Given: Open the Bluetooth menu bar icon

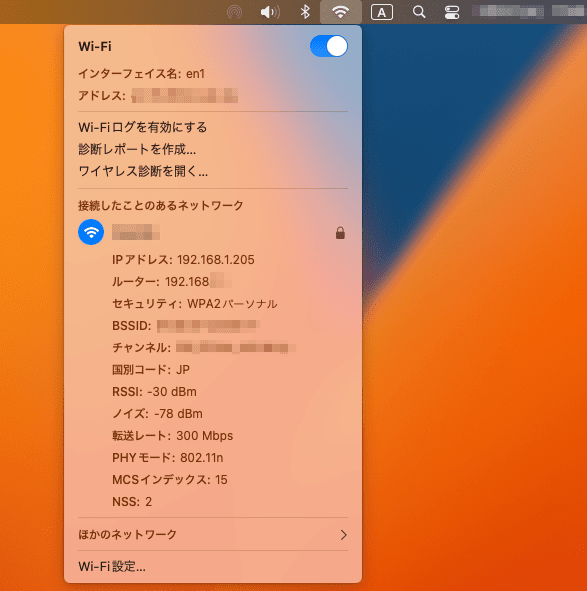Looking at the screenshot, I should [305, 12].
